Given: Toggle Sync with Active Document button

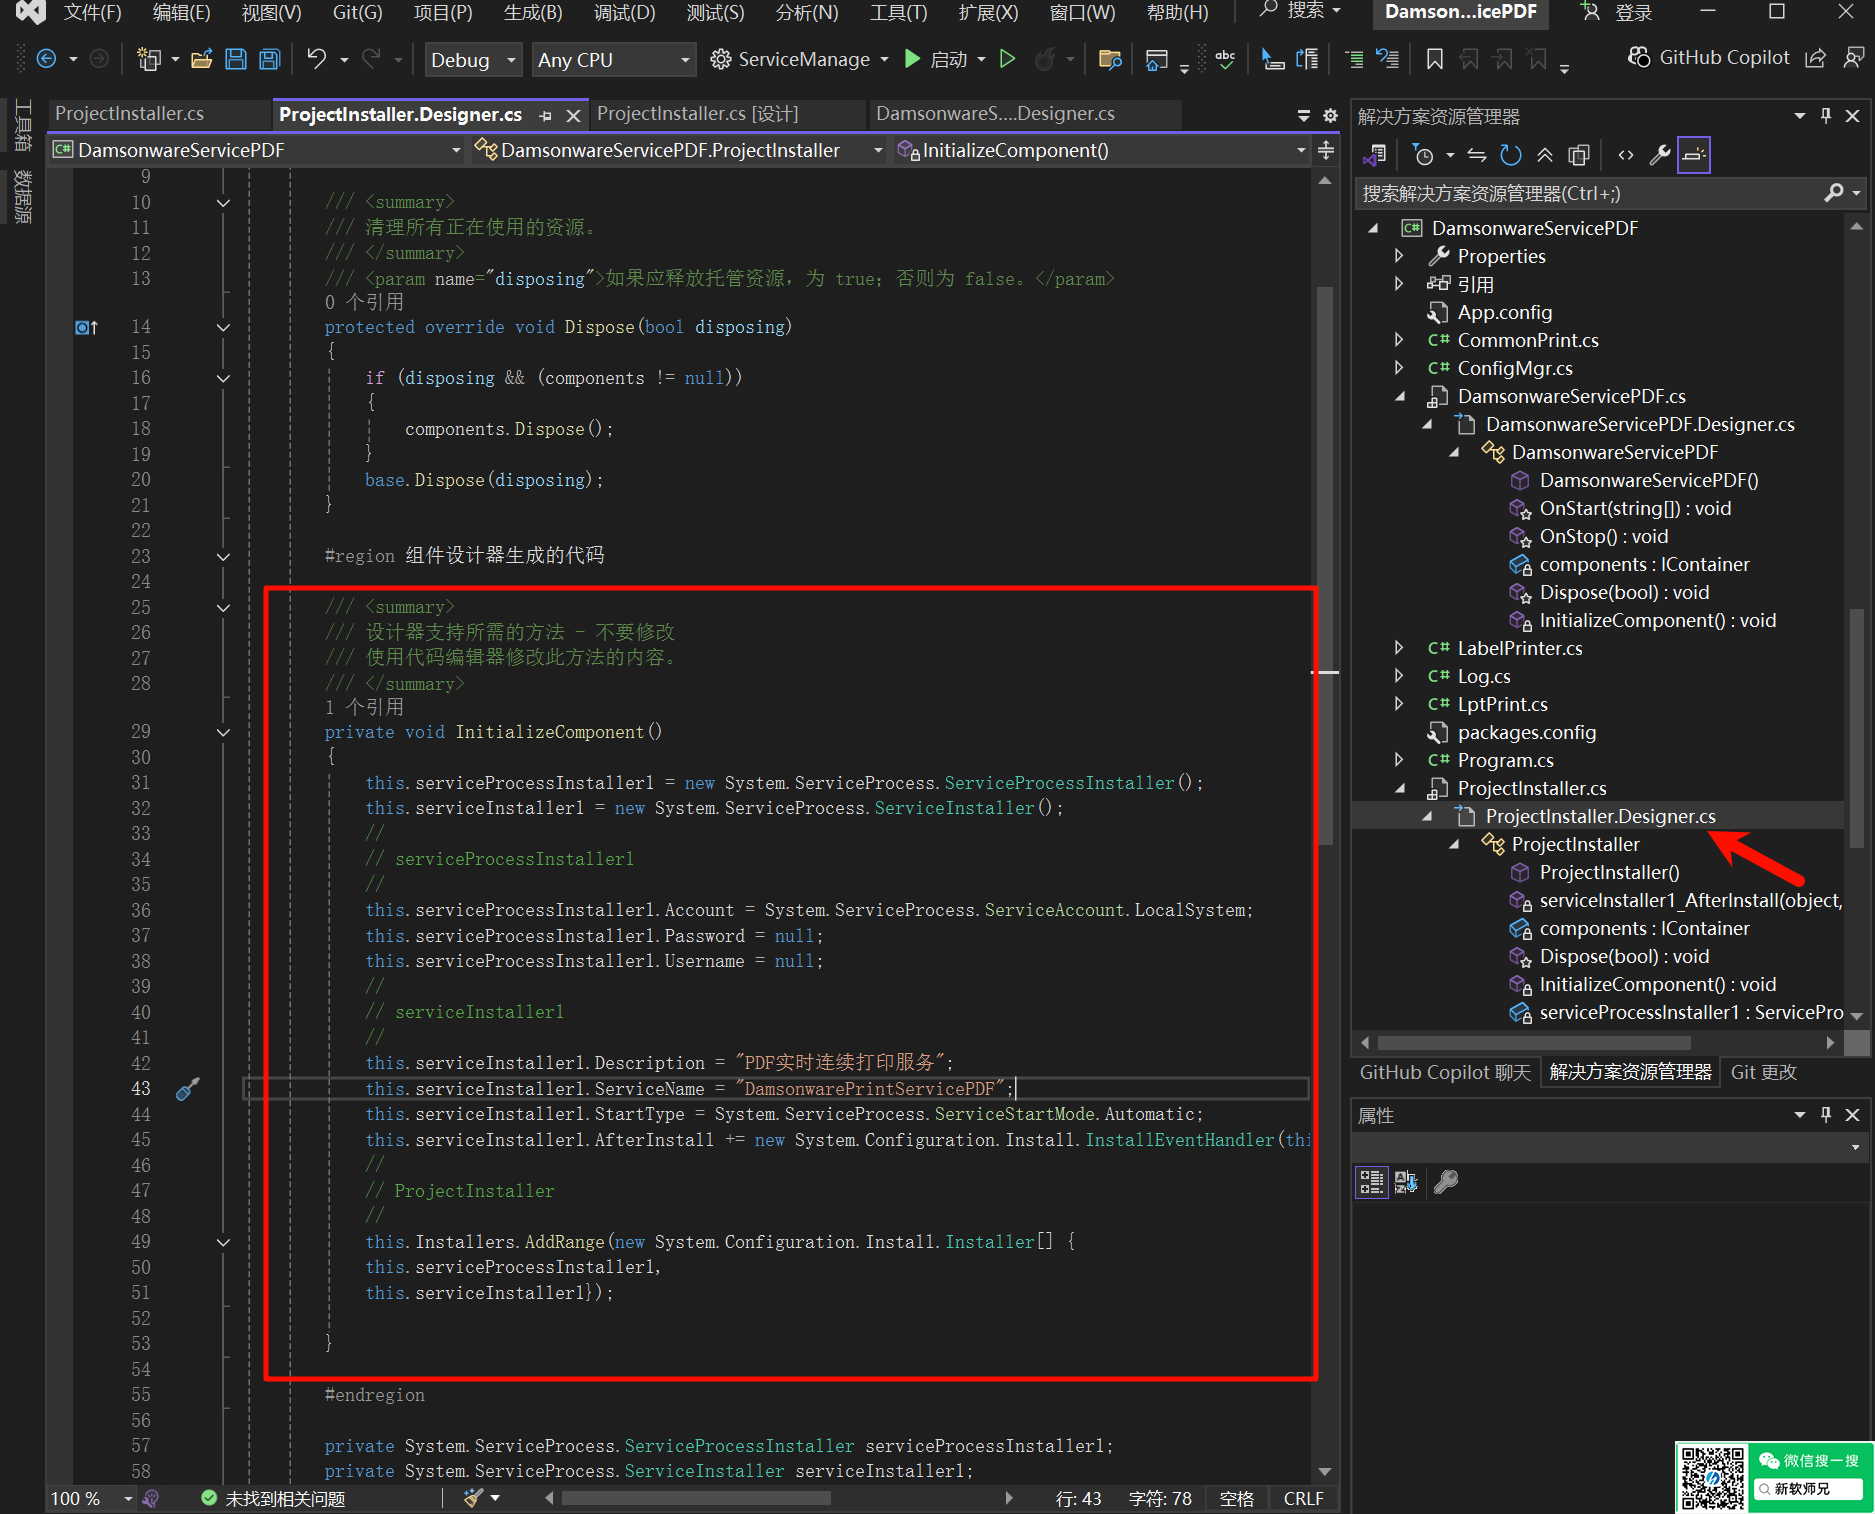Looking at the screenshot, I should tap(1477, 155).
